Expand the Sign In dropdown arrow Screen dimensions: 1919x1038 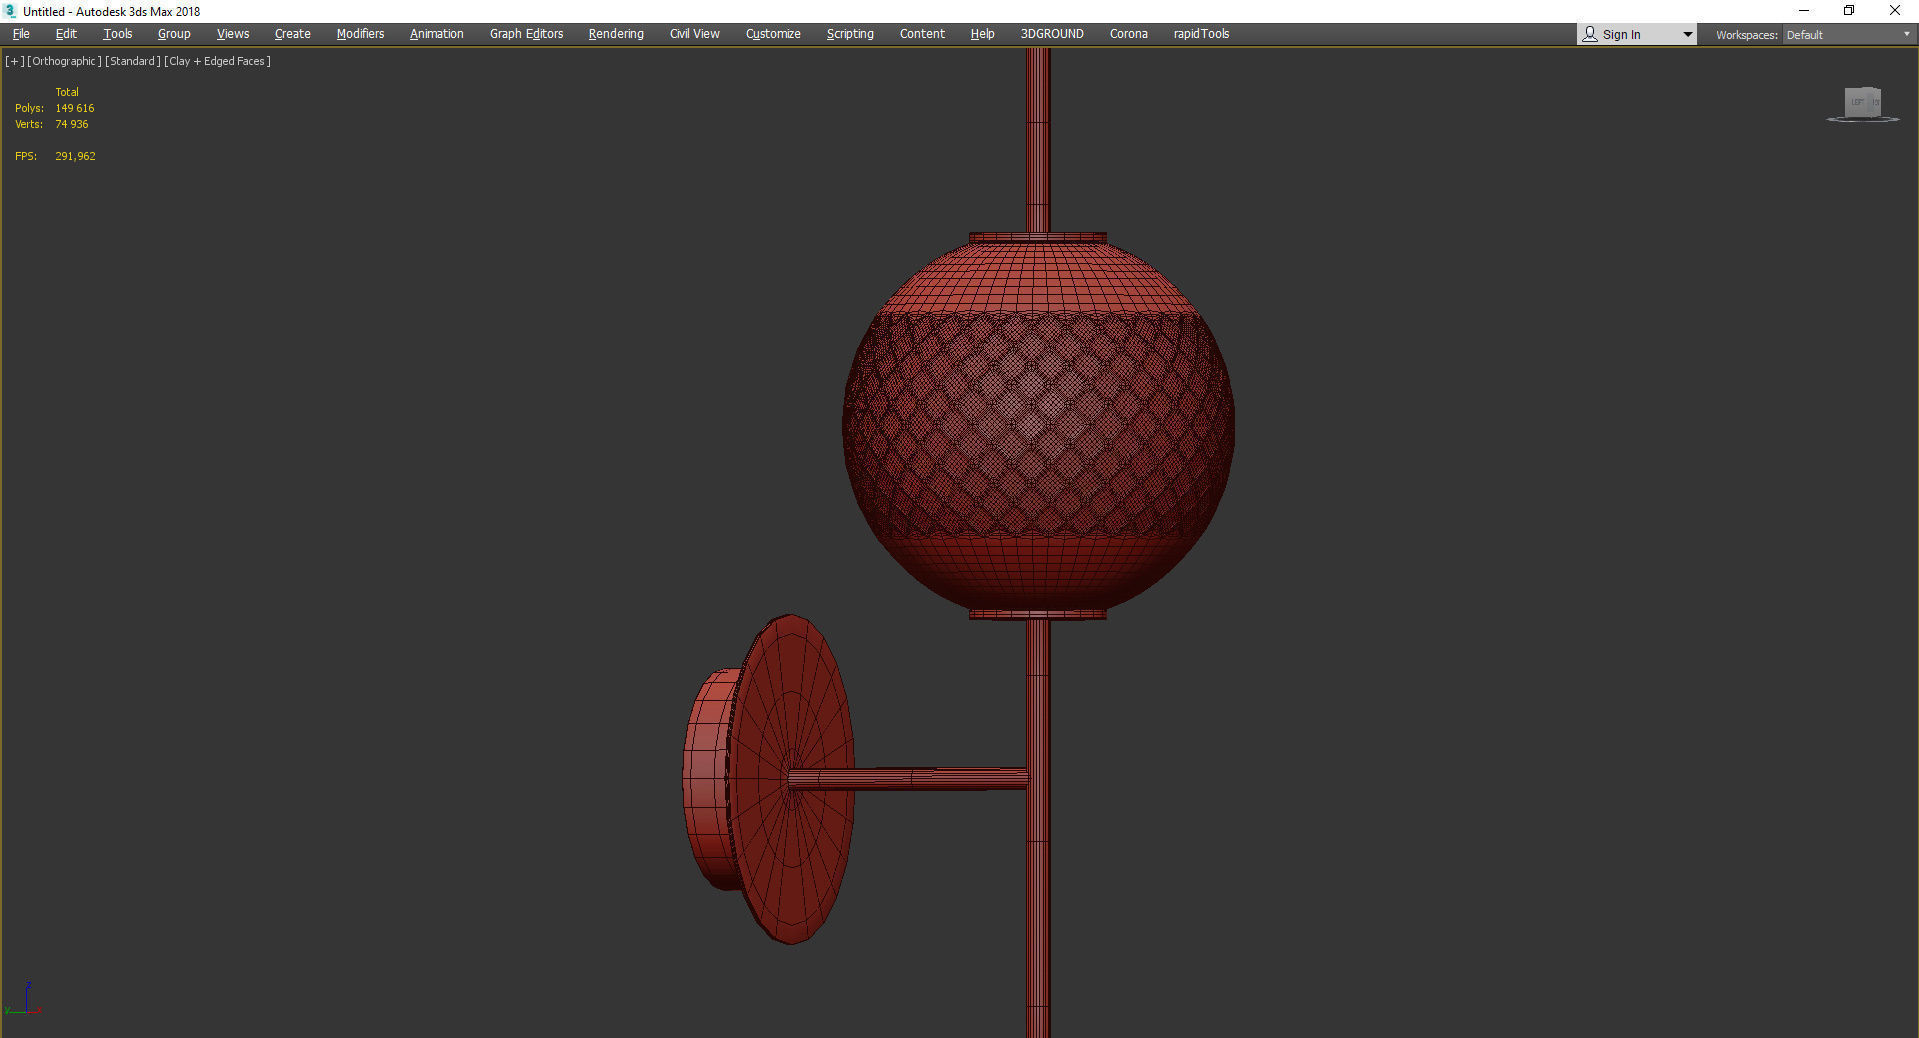click(1688, 35)
